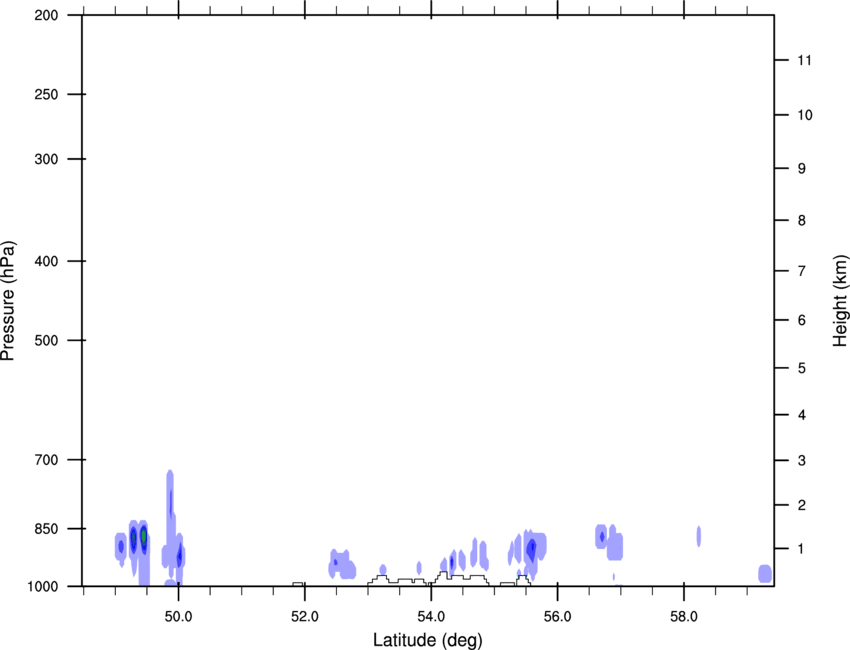The height and width of the screenshot is (650, 850).
Task: Click the 700 pressure tick label
Action: click(x=46, y=460)
